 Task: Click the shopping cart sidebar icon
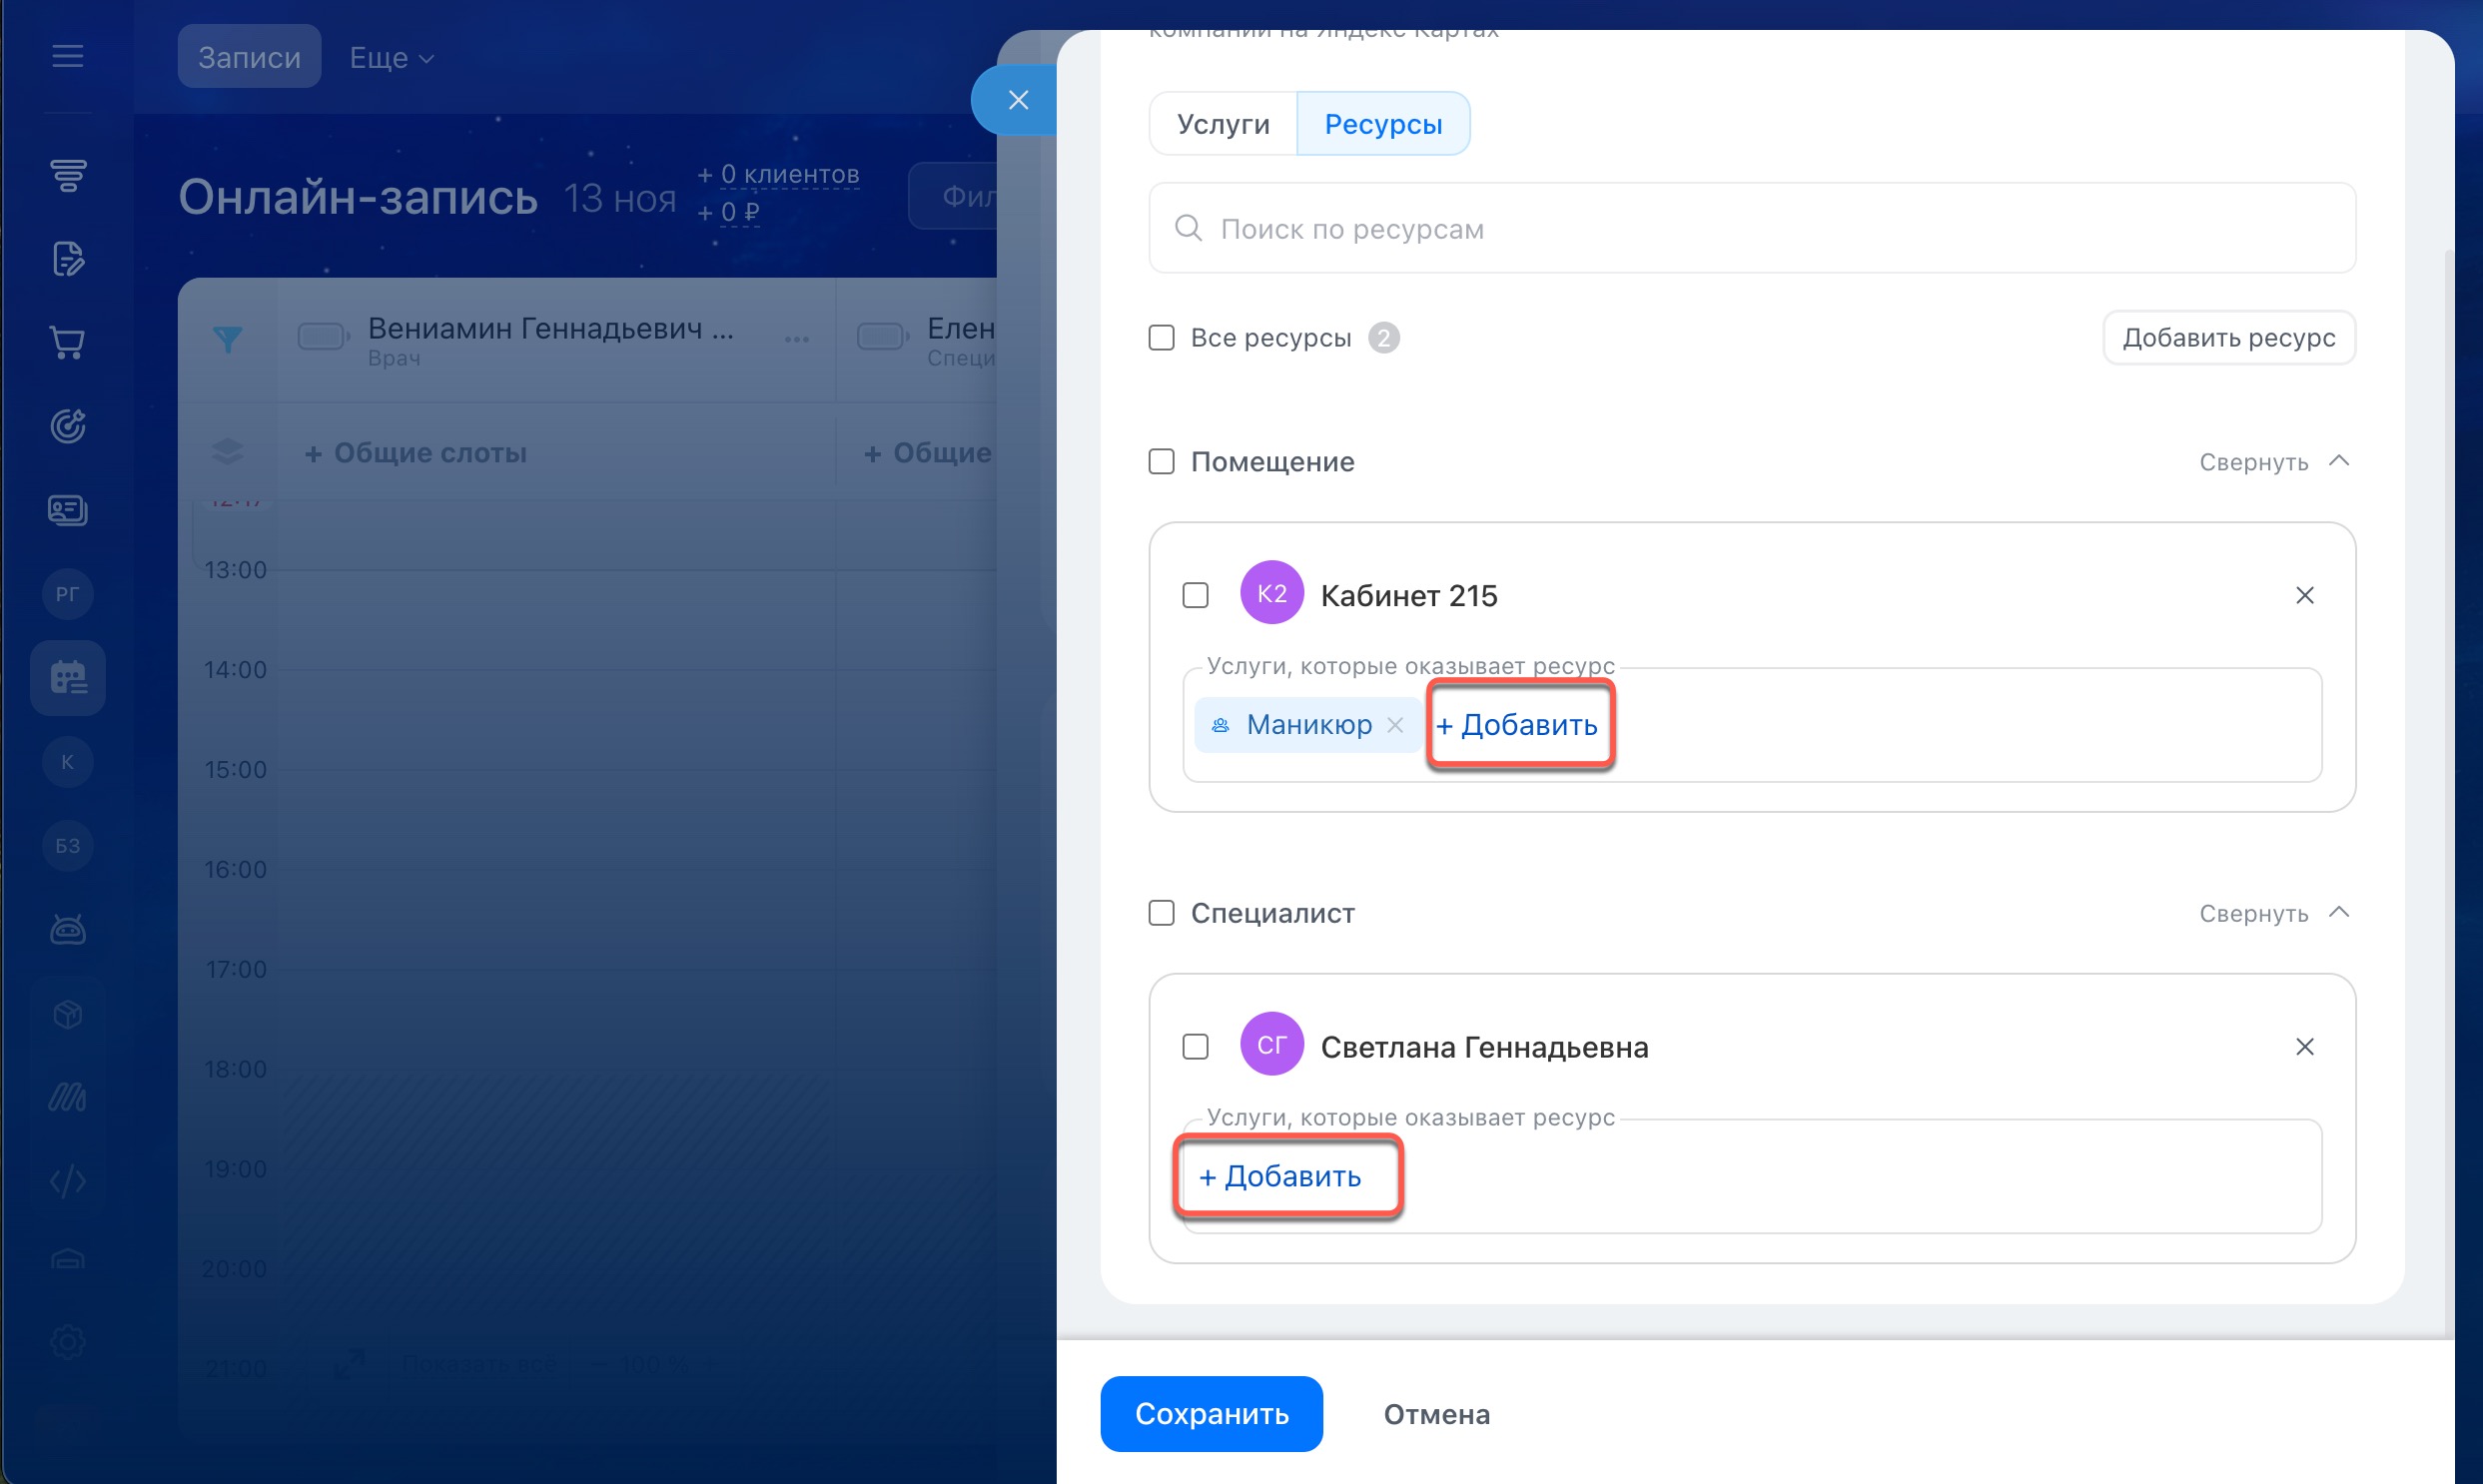(67, 343)
